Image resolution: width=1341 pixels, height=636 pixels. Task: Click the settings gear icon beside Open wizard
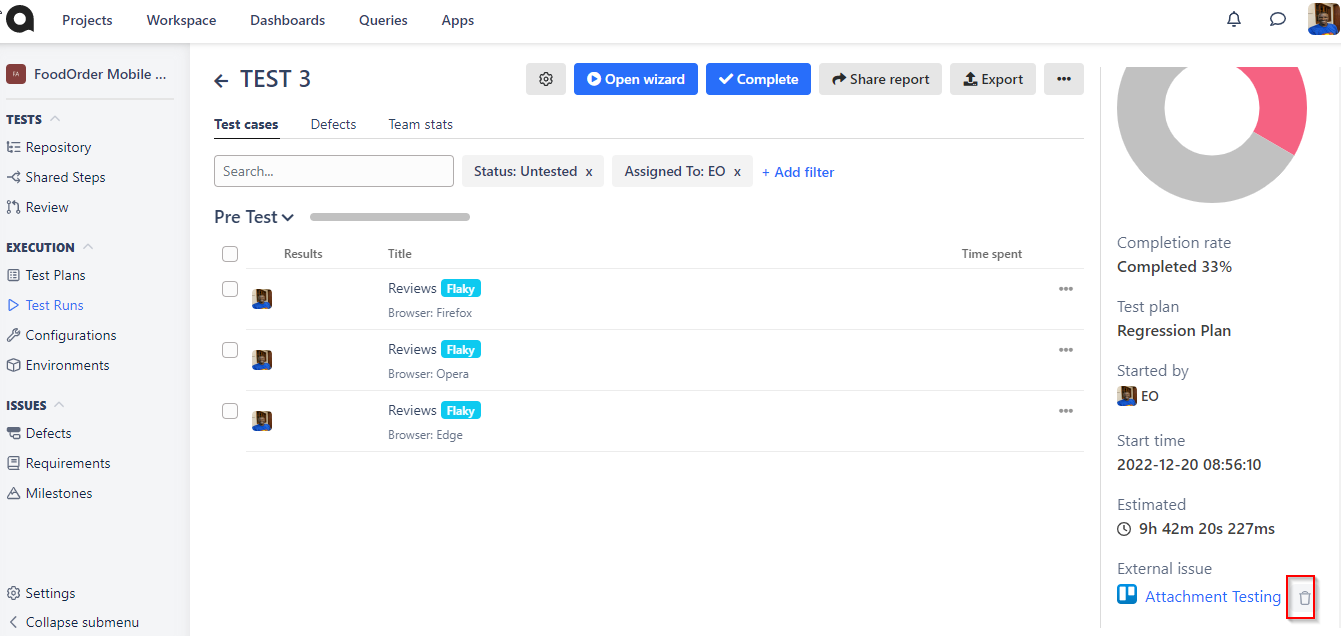coord(546,79)
